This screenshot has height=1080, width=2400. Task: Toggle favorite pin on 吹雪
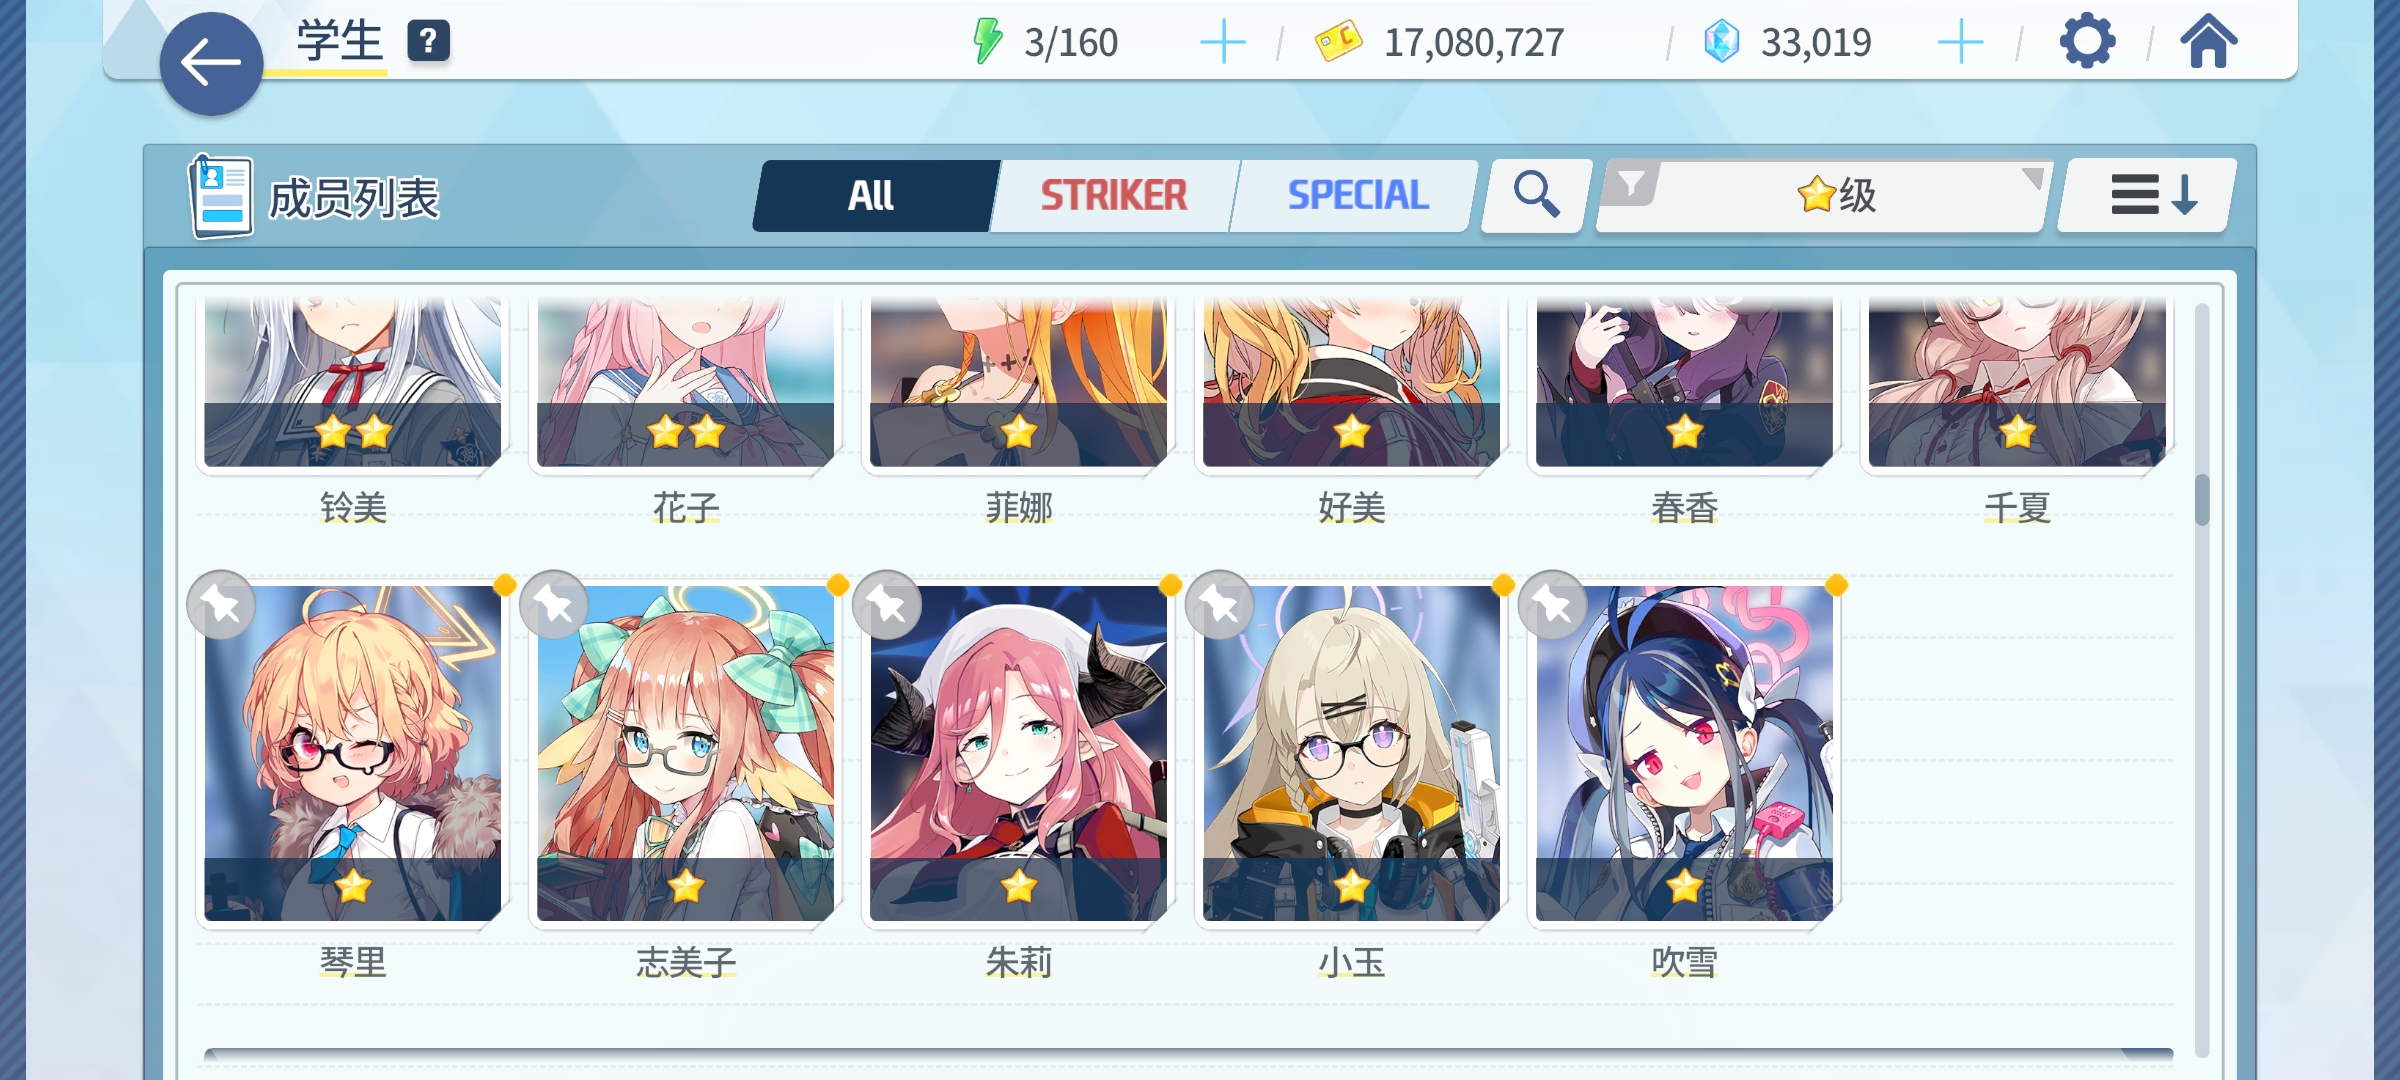[x=1553, y=605]
